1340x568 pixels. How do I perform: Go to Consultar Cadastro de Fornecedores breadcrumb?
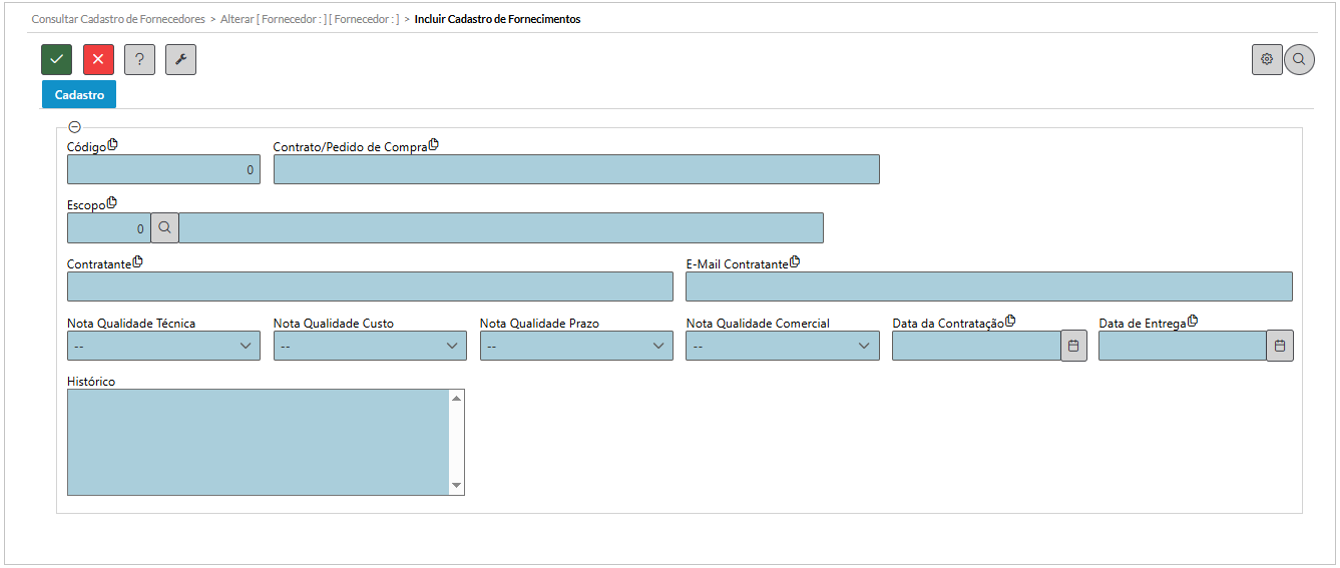point(118,19)
